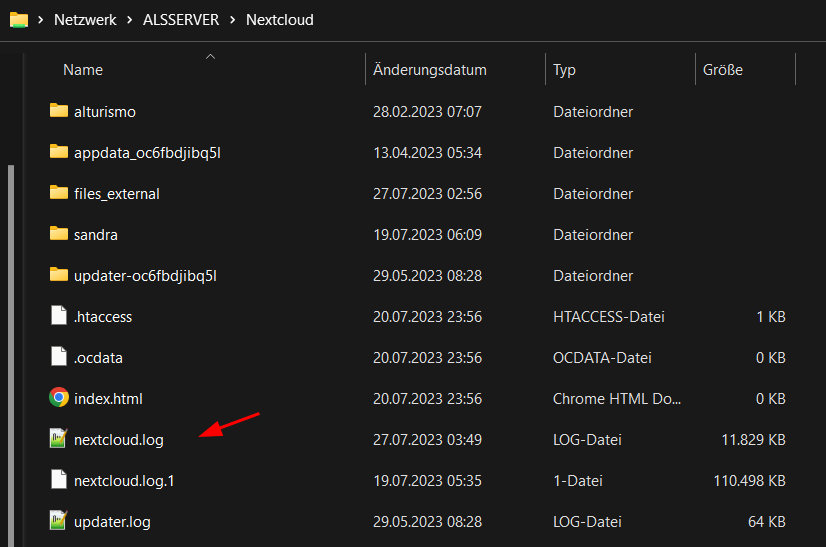Click the updater.log file icon
The height and width of the screenshot is (547, 826).
(x=58, y=521)
